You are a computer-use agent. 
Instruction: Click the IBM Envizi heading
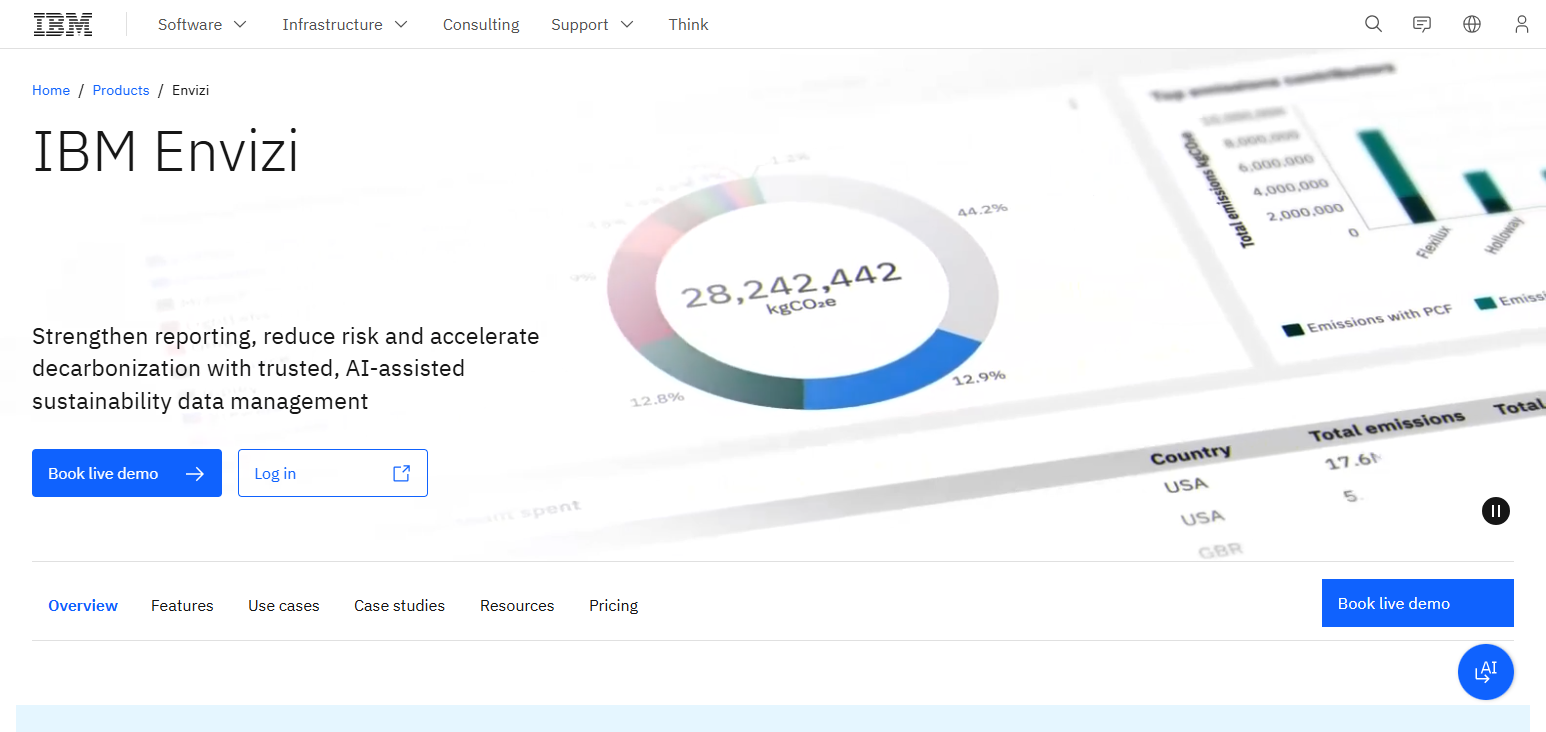[166, 152]
